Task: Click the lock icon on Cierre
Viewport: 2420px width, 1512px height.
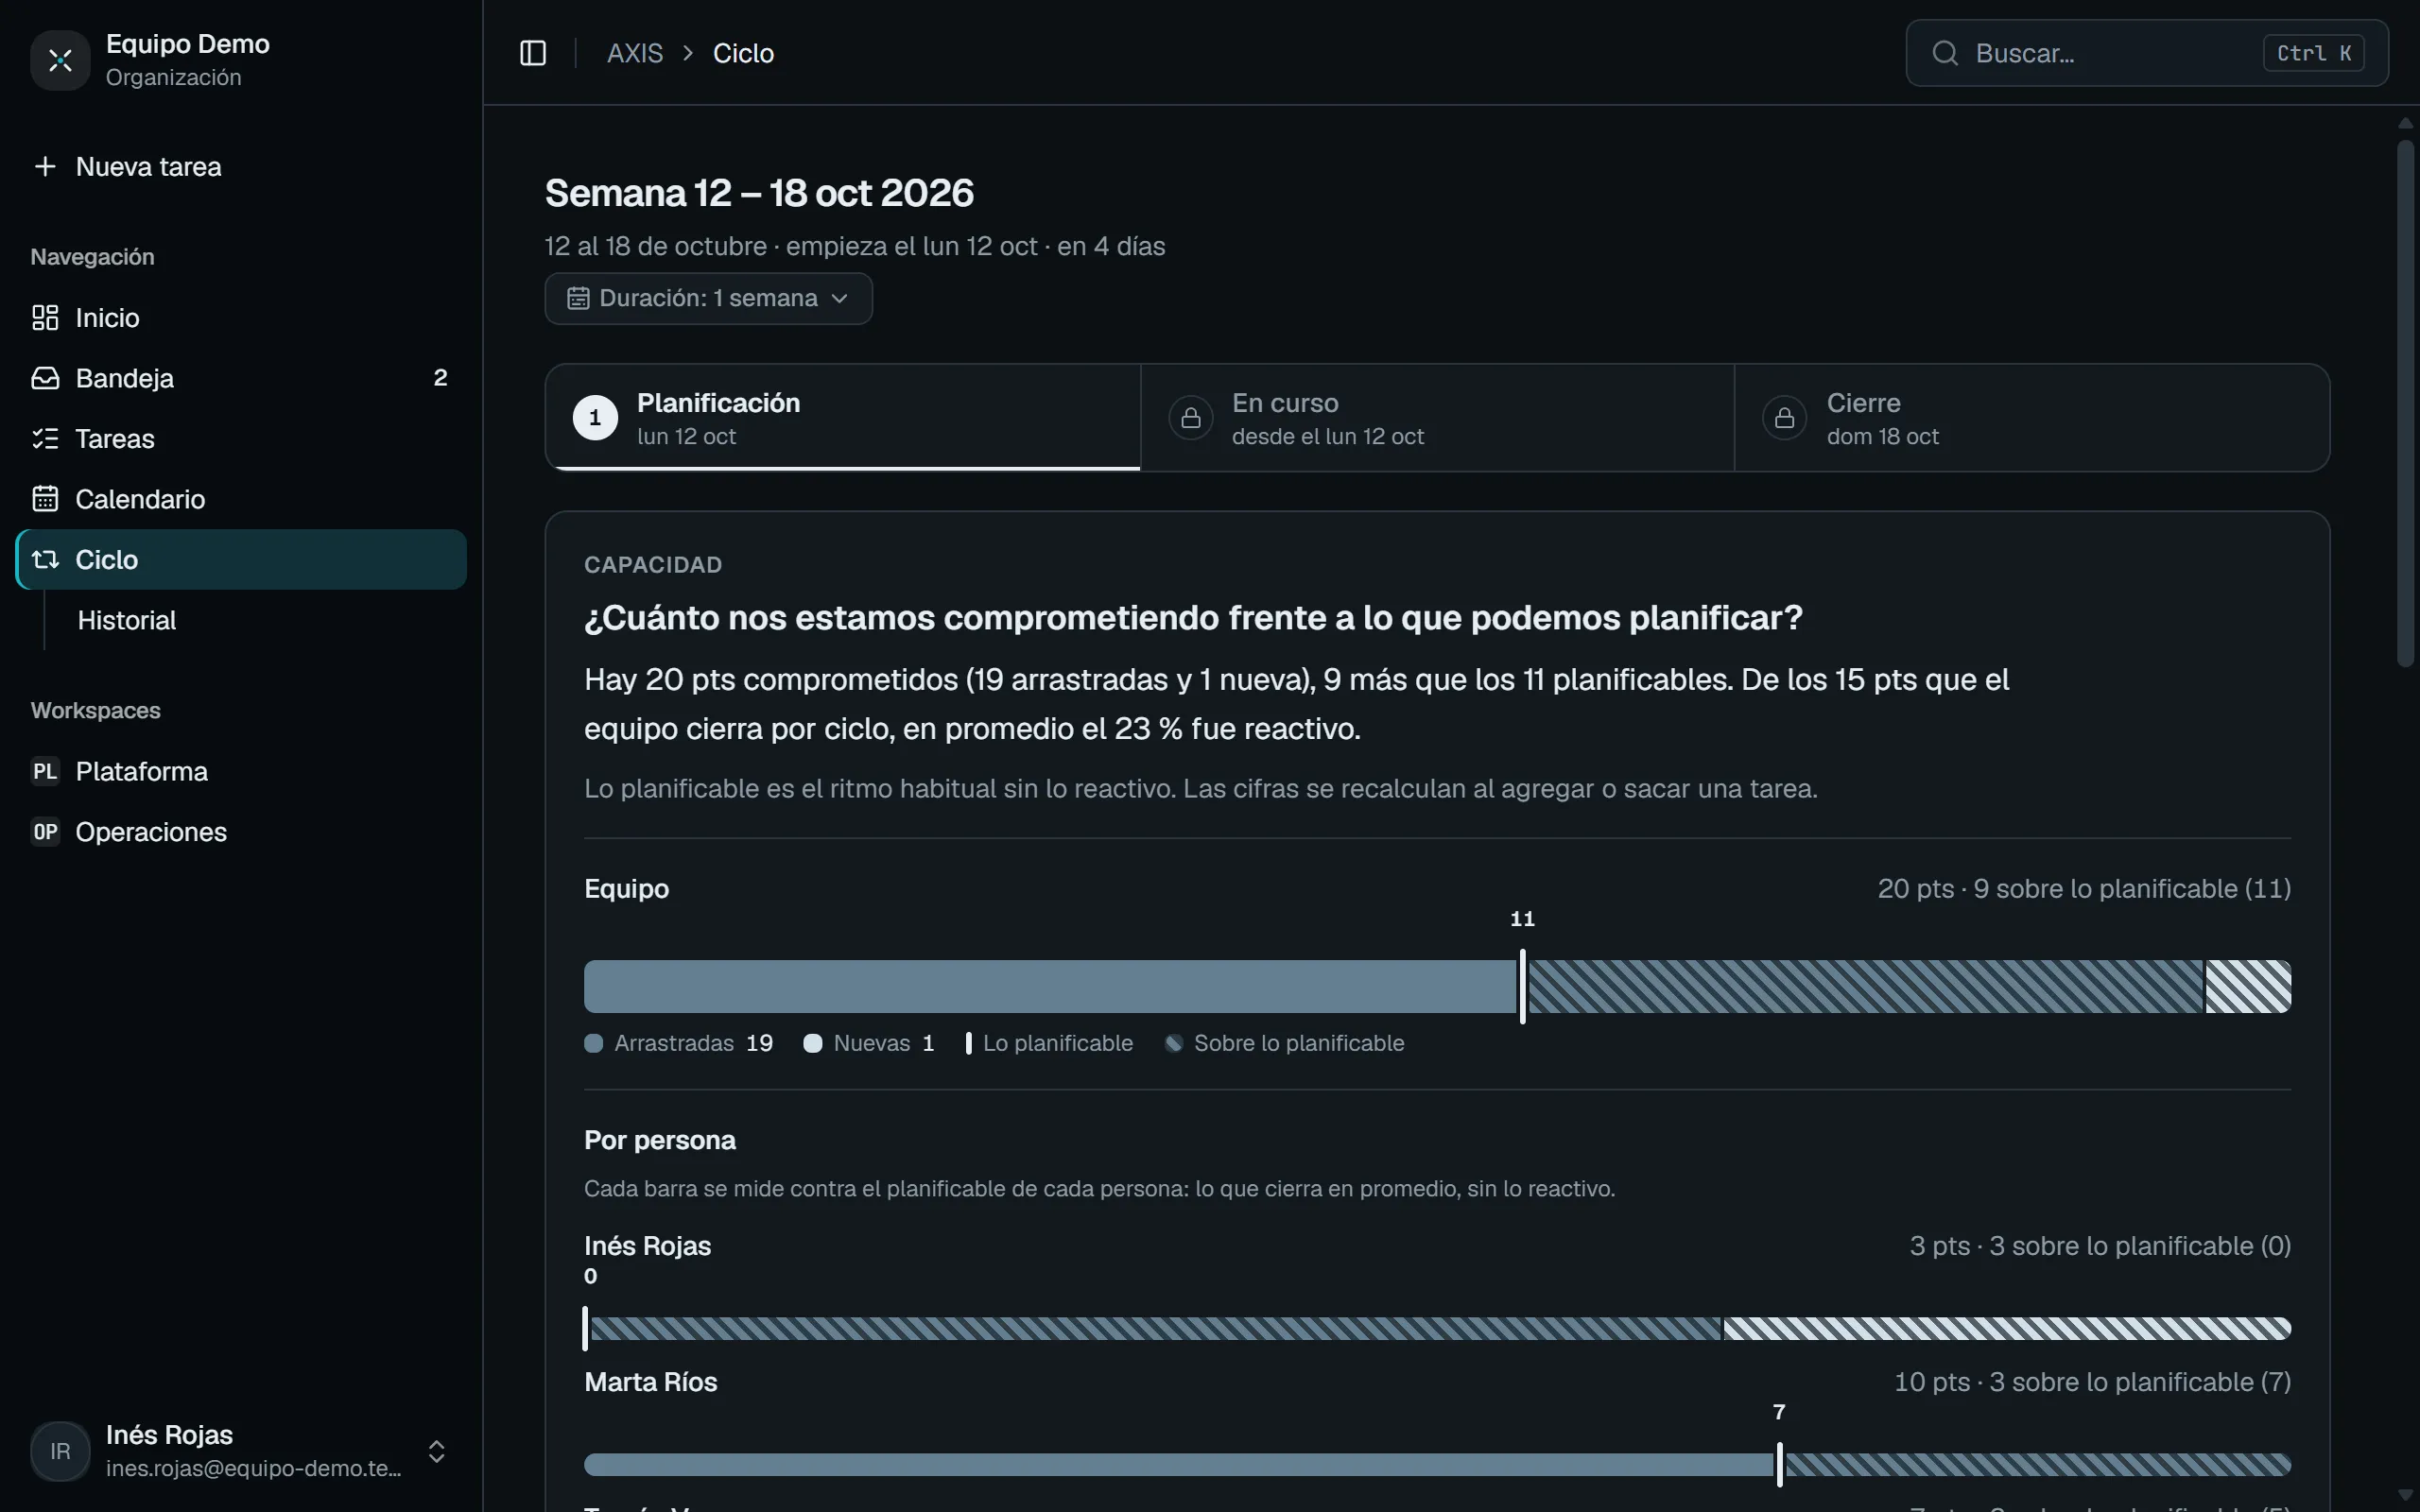Action: (1784, 418)
